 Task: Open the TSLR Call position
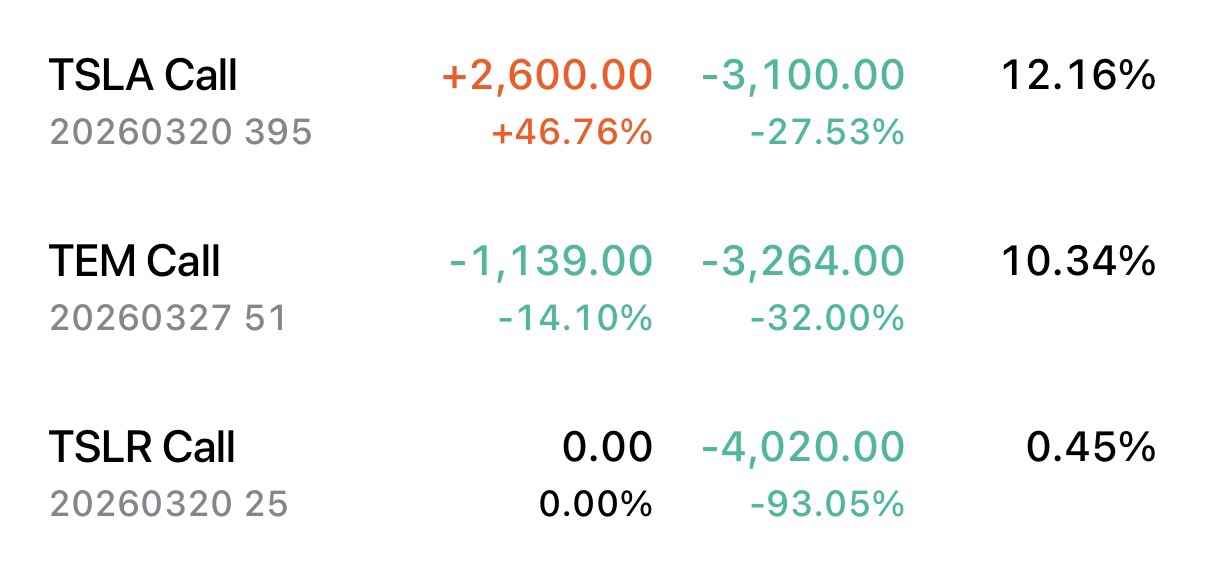(x=142, y=448)
